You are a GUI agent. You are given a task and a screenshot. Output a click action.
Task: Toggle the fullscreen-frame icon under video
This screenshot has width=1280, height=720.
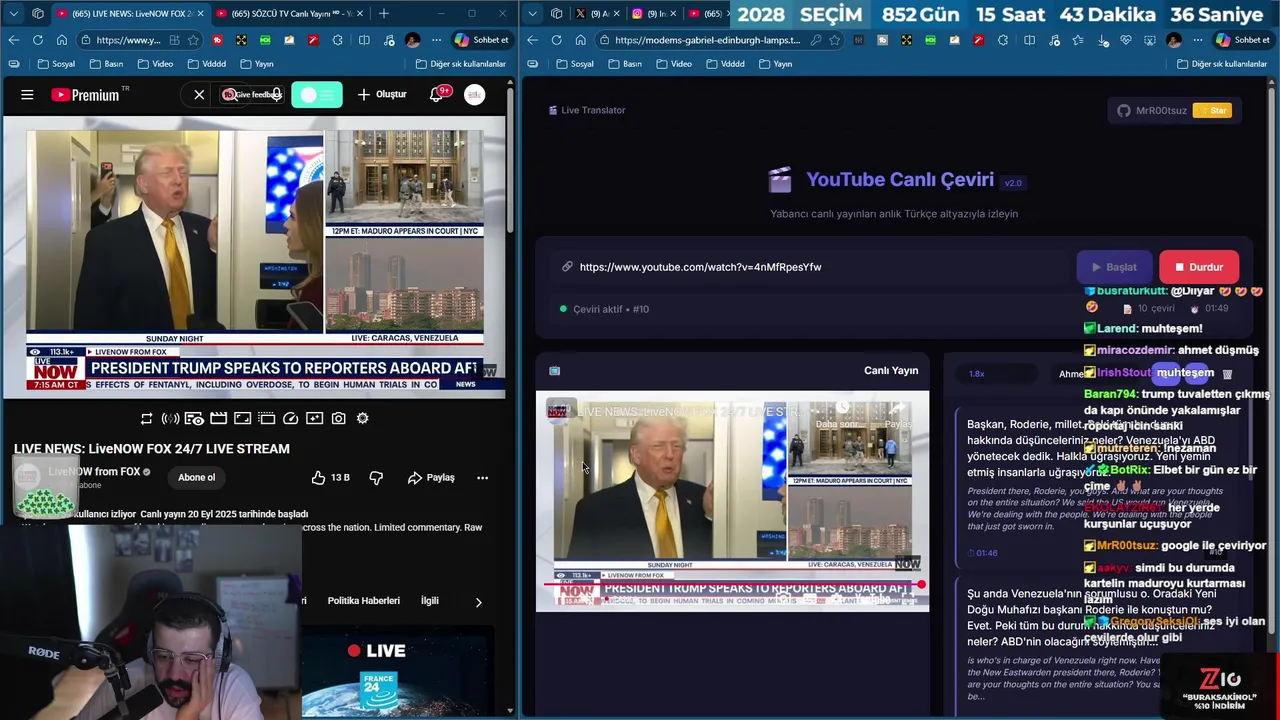tap(242, 418)
